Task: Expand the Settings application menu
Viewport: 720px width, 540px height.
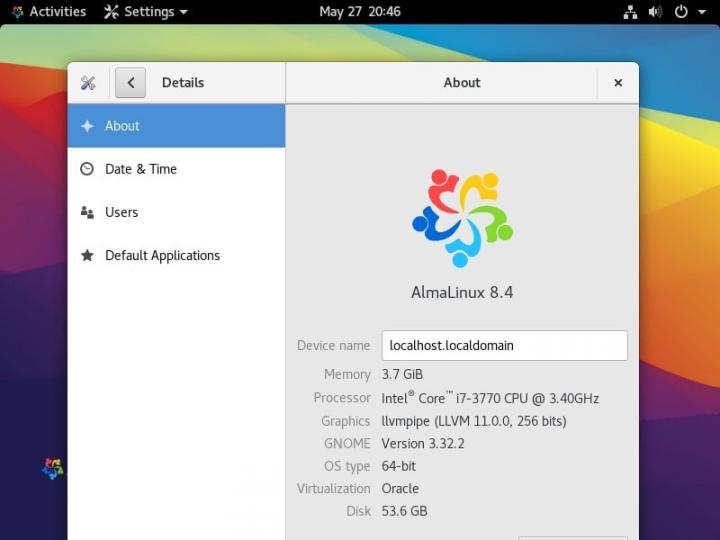Action: pos(146,12)
